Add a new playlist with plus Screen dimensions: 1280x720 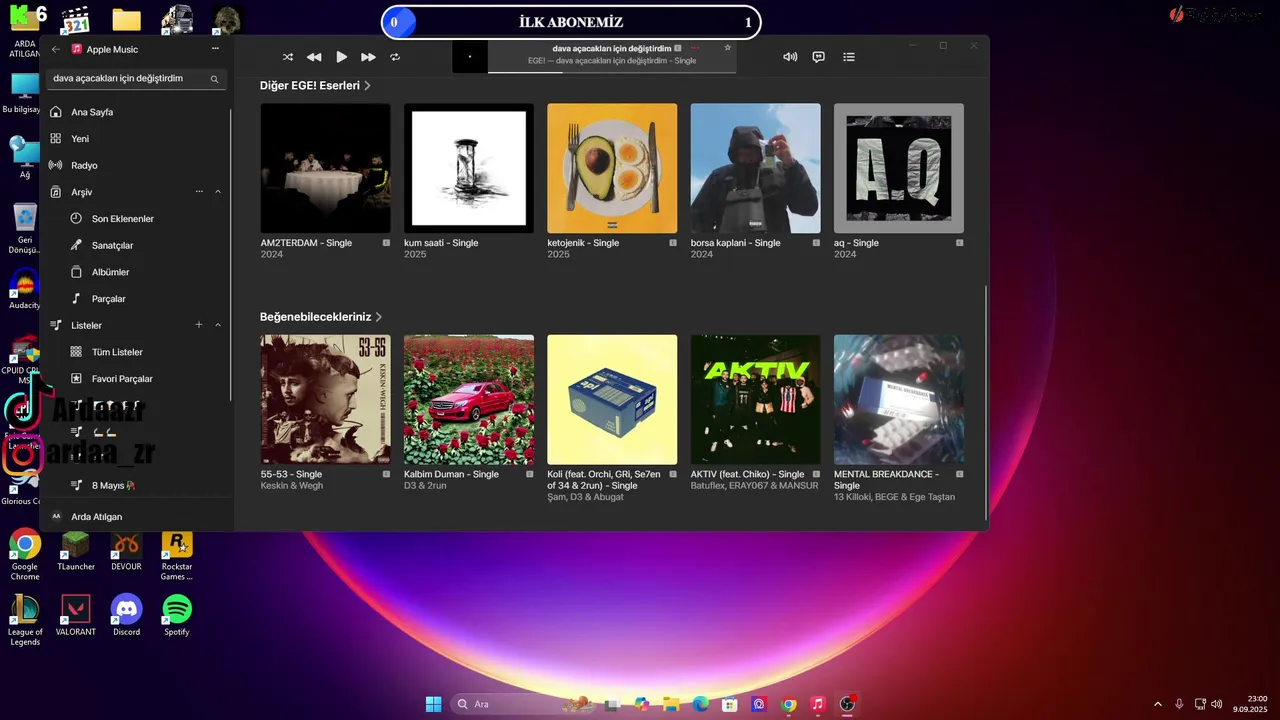(199, 325)
